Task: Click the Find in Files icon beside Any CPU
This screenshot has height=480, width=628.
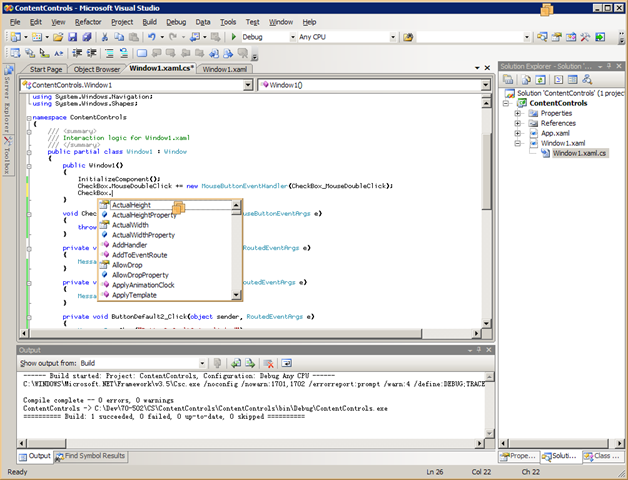Action: [408, 37]
